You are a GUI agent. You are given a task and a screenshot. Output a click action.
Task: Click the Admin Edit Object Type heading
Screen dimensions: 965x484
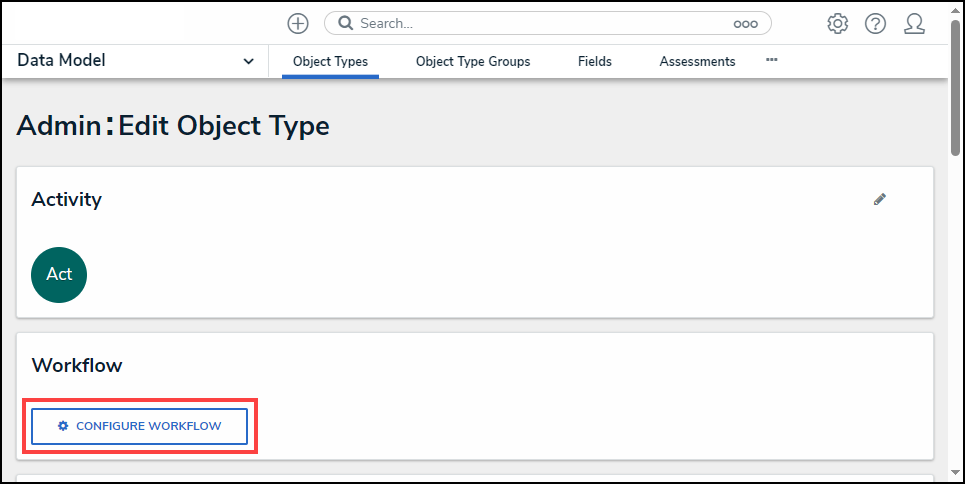(173, 126)
